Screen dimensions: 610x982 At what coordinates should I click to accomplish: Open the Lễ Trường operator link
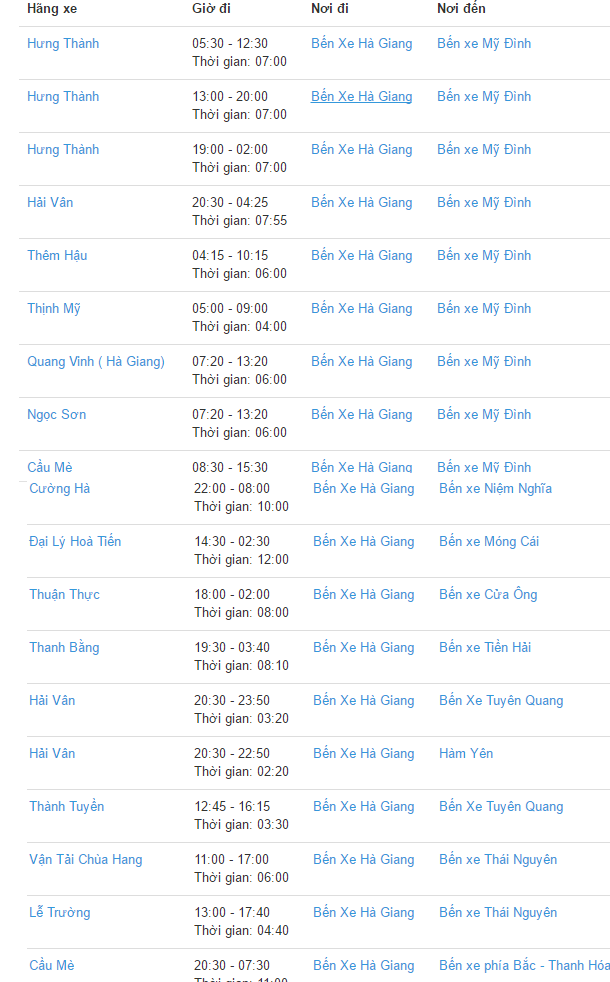click(60, 913)
